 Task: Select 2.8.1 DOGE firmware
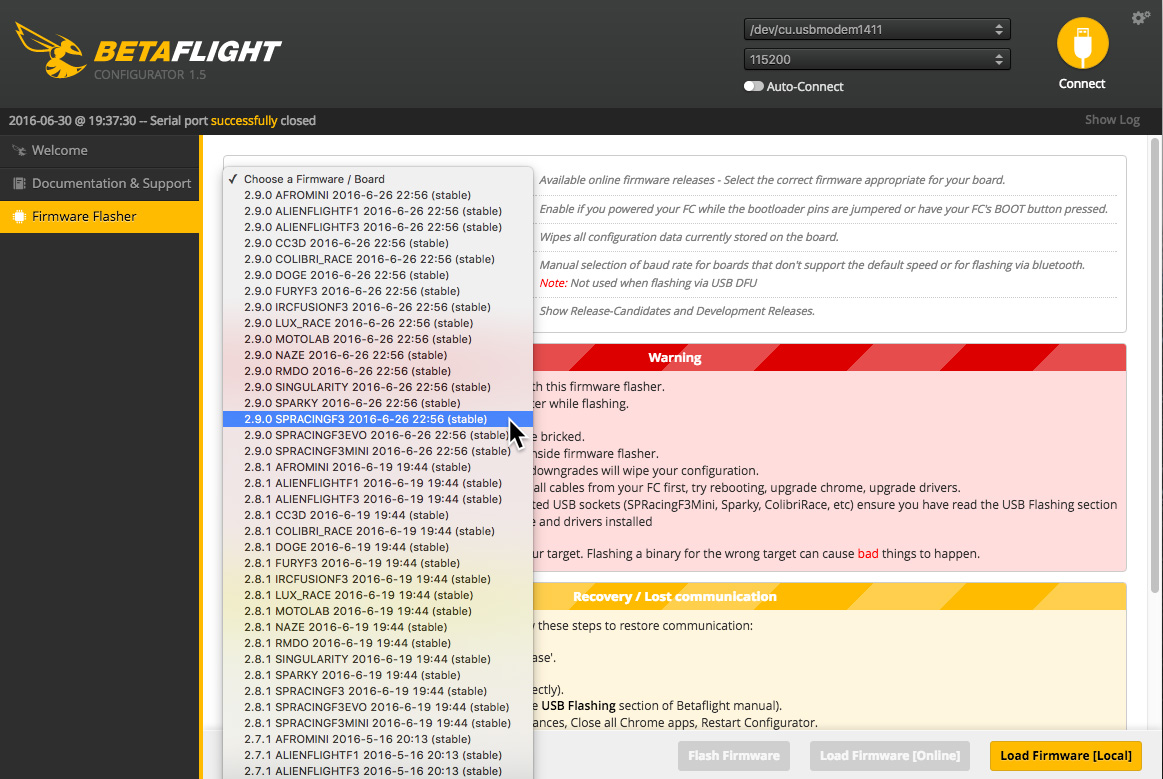click(x=378, y=548)
